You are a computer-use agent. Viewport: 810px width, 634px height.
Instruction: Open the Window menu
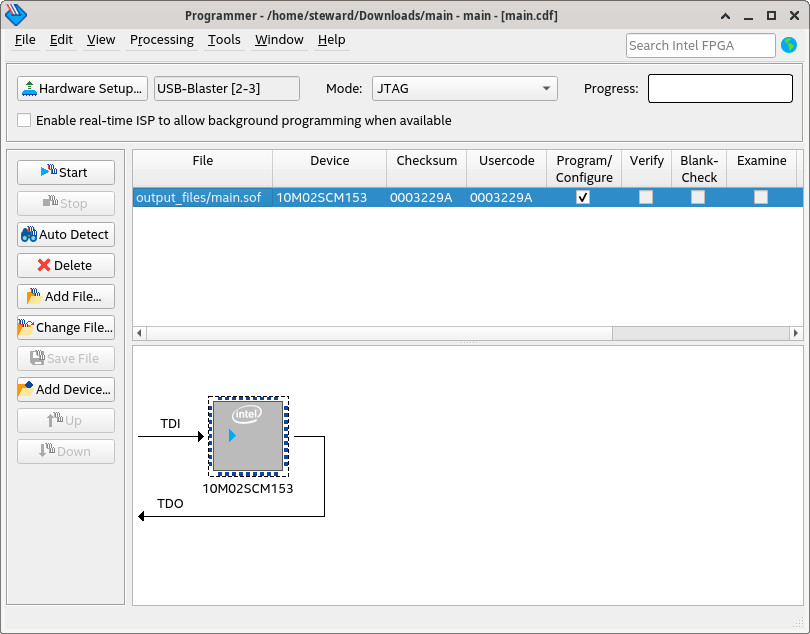[279, 40]
